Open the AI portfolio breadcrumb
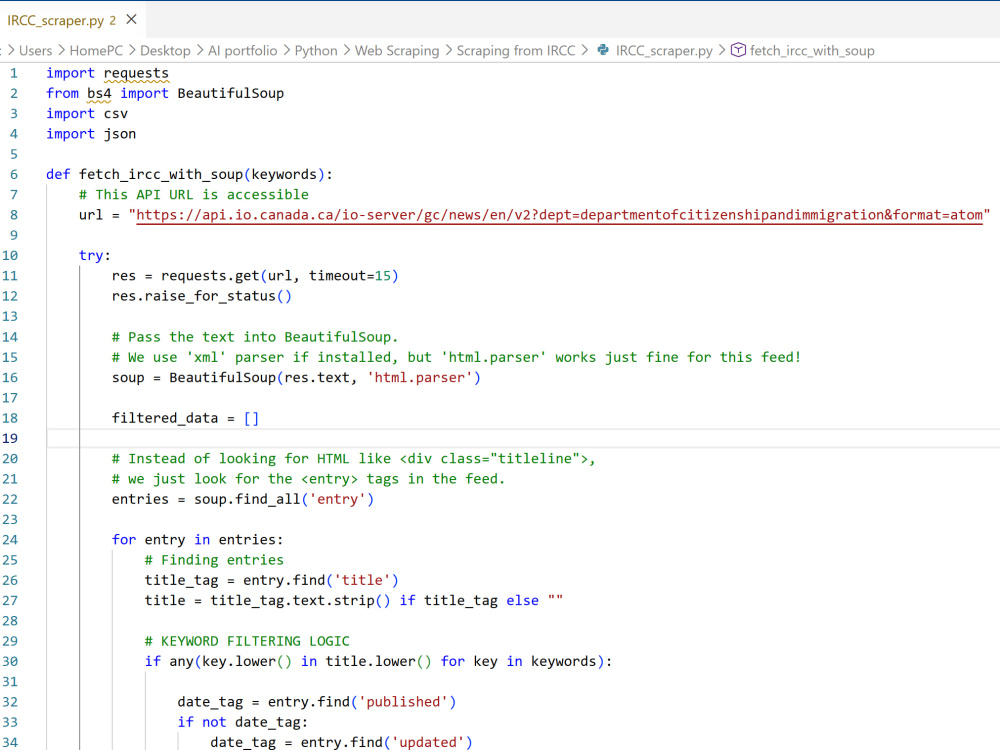This screenshot has height=750, width=1000. click(x=242, y=51)
